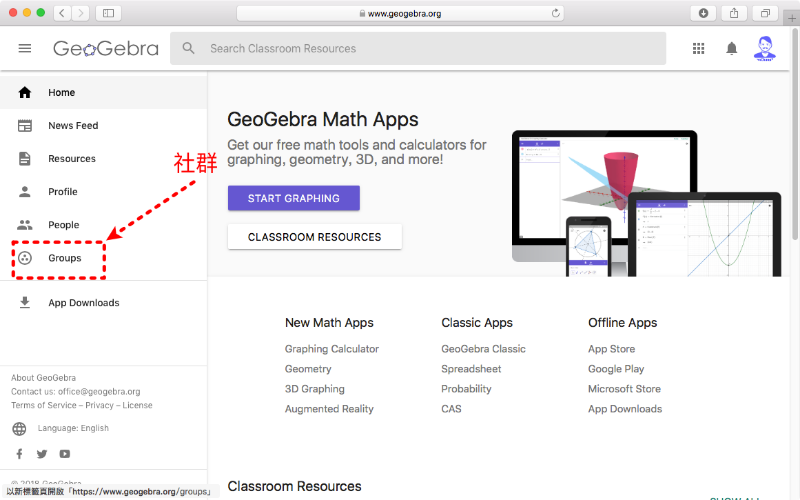Open the CAS link
Viewport: 800px width, 500px height.
coord(452,409)
